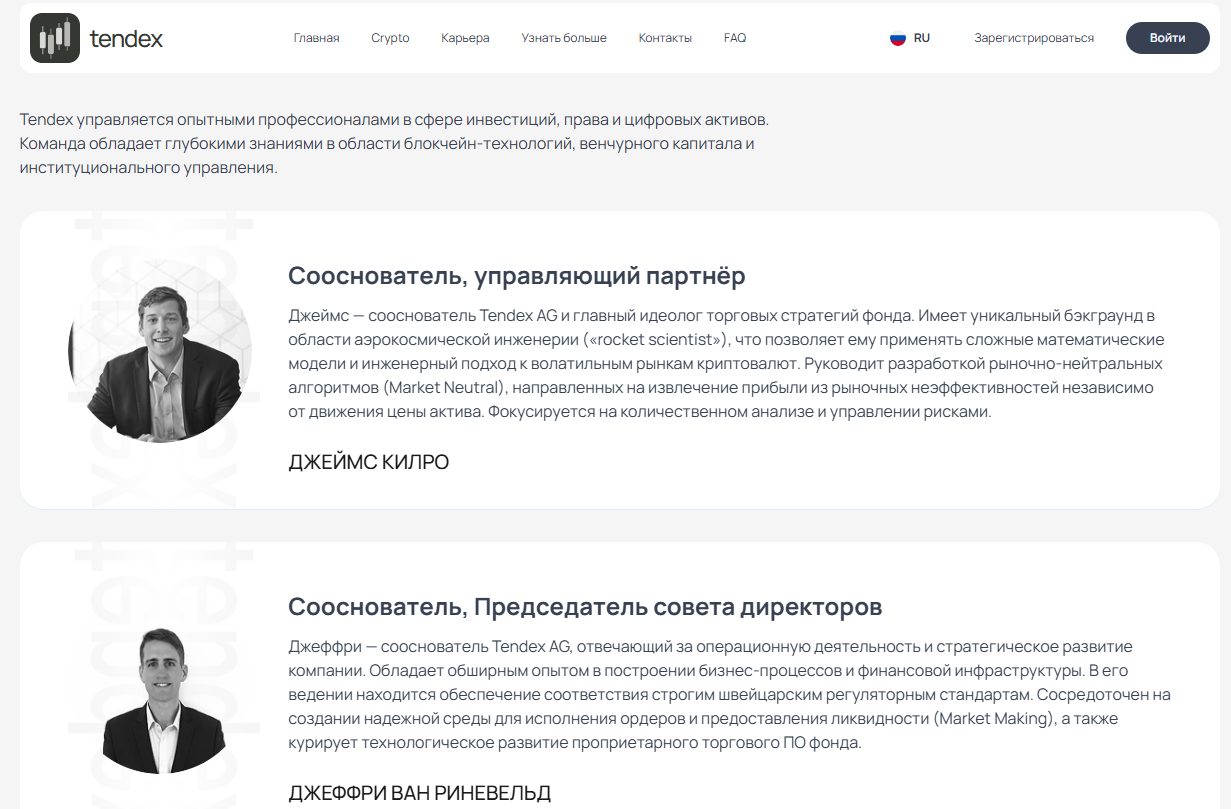Open the RU language selector
Image resolution: width=1231 pixels, height=809 pixels.
pyautogui.click(x=921, y=38)
